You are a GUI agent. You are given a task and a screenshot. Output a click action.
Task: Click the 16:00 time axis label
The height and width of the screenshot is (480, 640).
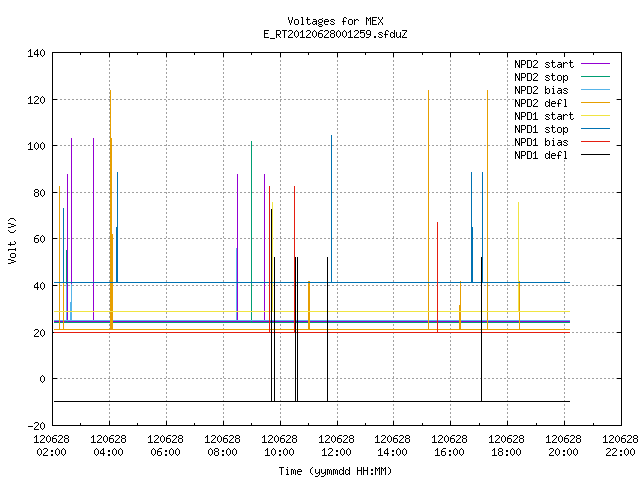tap(449, 452)
